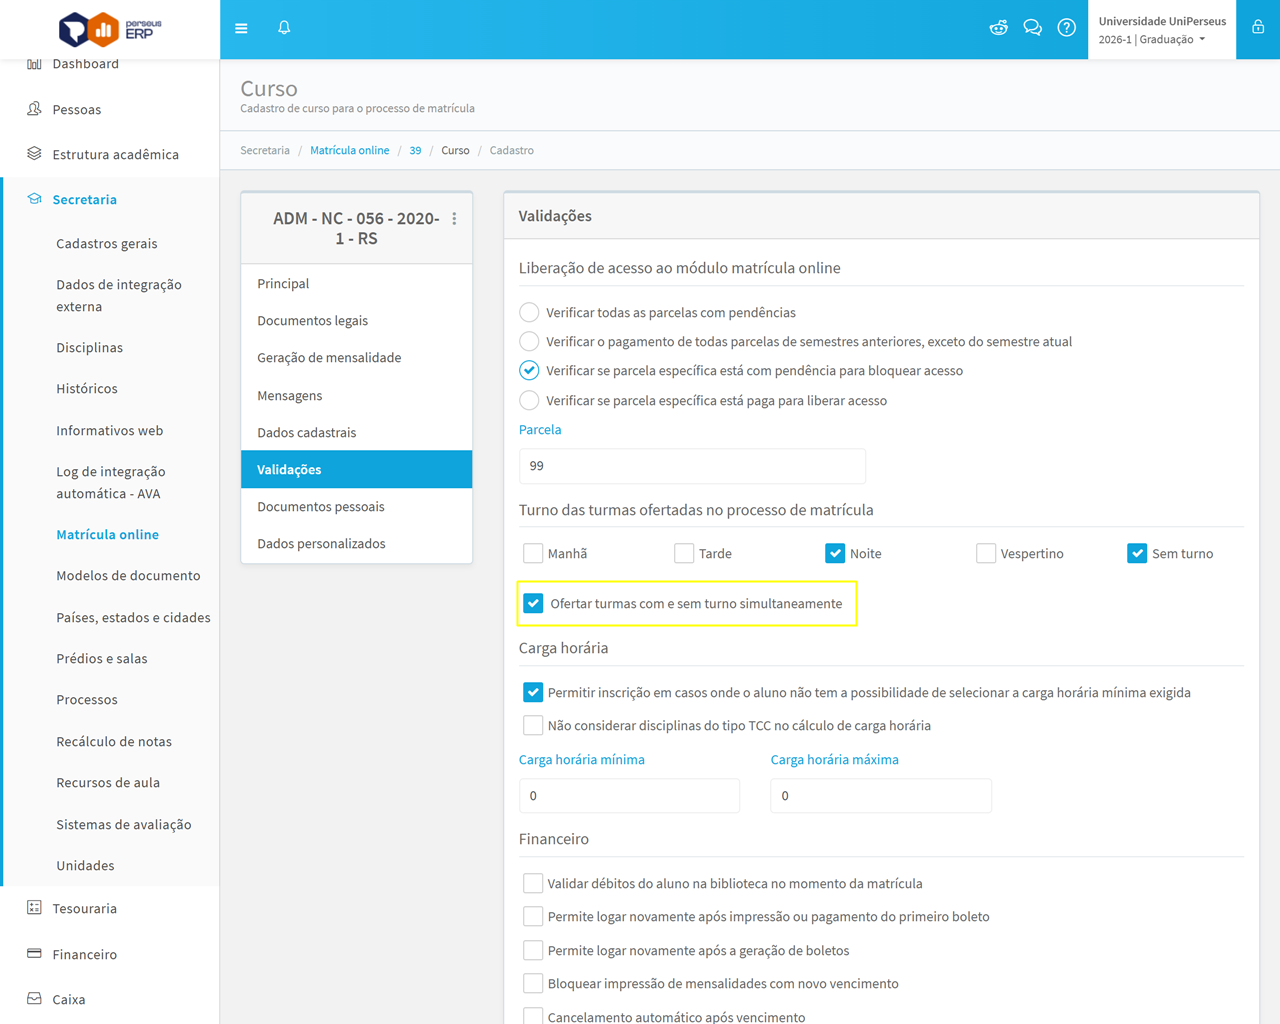Enable the Manhã turno checkbox
Image resolution: width=1280 pixels, height=1024 pixels.
pyautogui.click(x=533, y=553)
